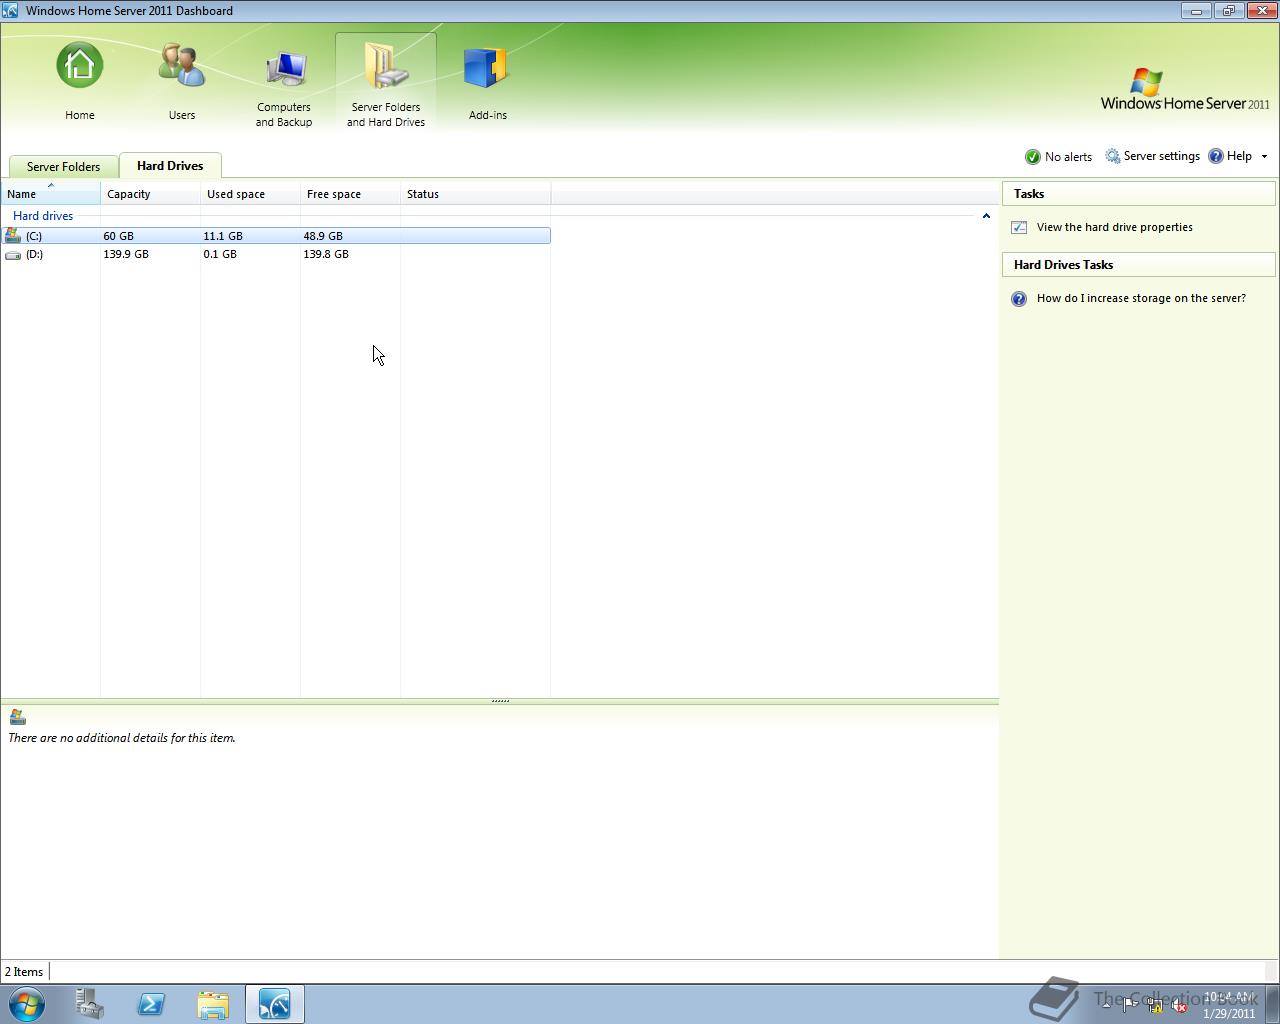
Task: Click the blue Help question mark icon
Action: point(1216,156)
